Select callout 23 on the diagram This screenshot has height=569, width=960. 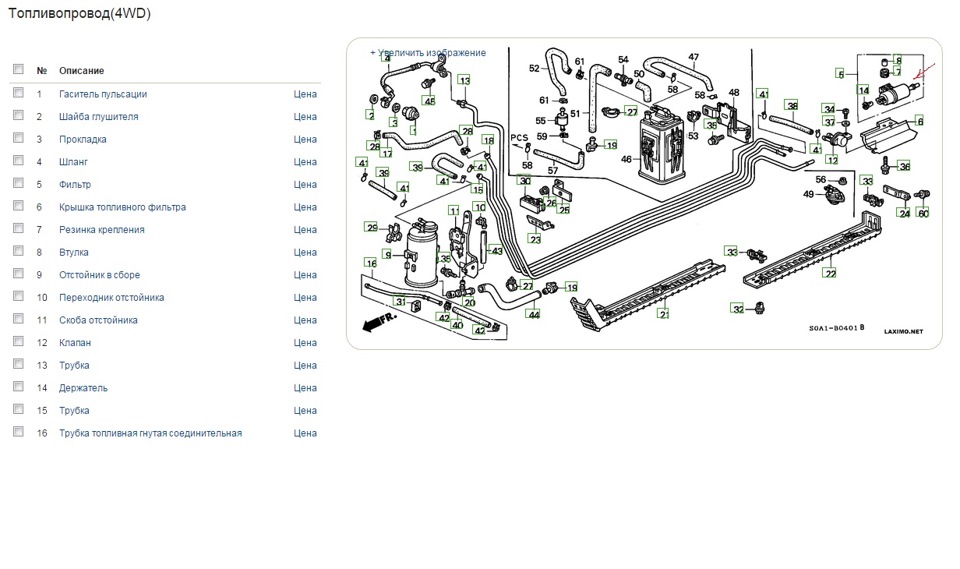(x=535, y=239)
